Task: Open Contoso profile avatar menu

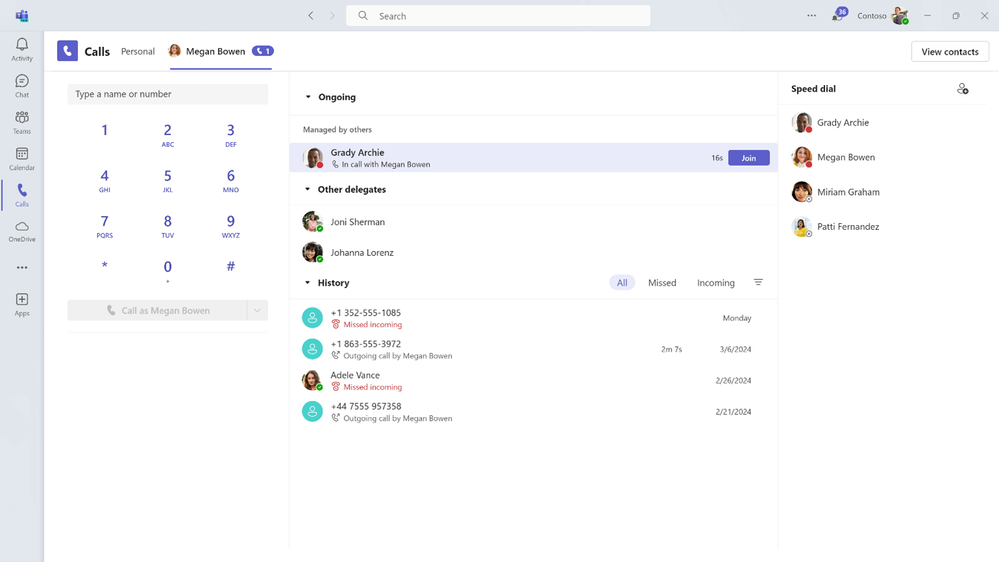Action: (x=900, y=15)
